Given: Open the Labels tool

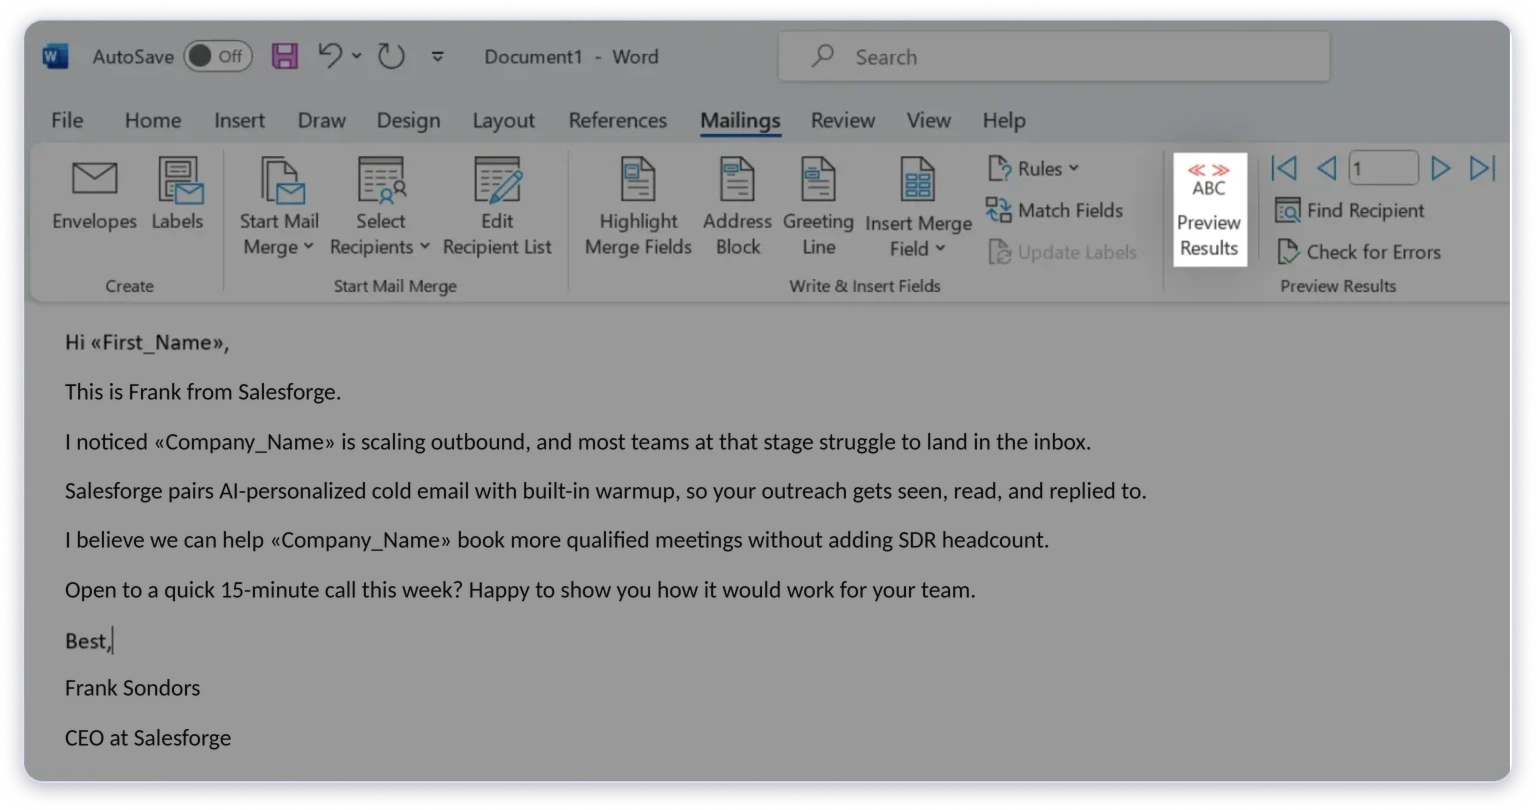Looking at the screenshot, I should (x=178, y=195).
